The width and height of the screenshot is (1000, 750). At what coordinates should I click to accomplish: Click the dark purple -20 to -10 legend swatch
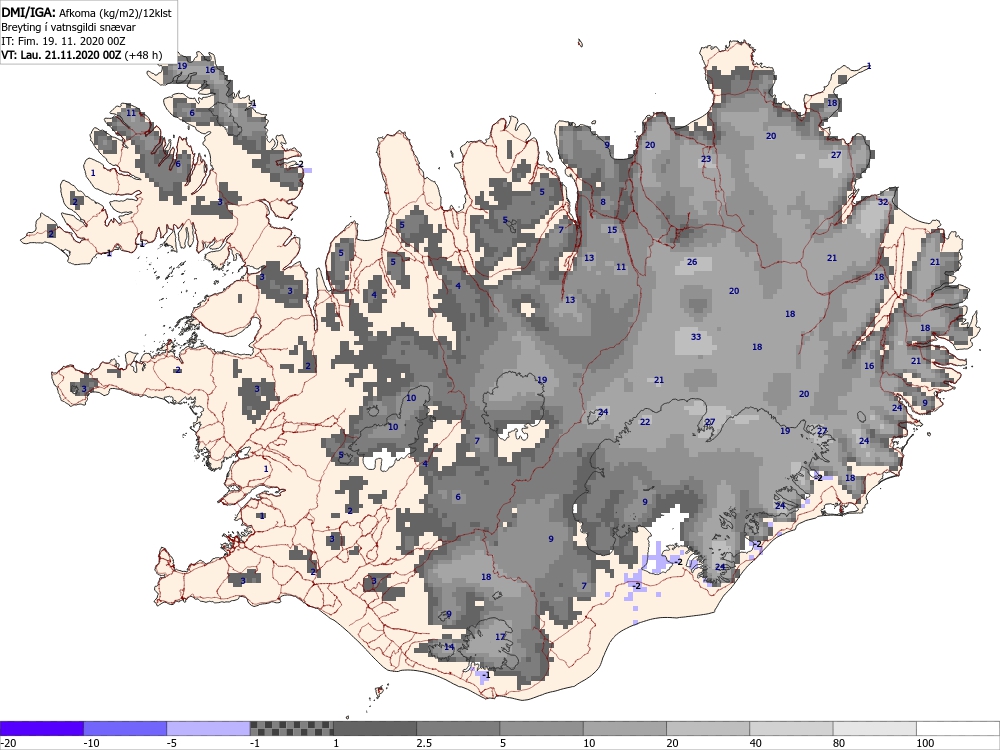tap(41, 728)
